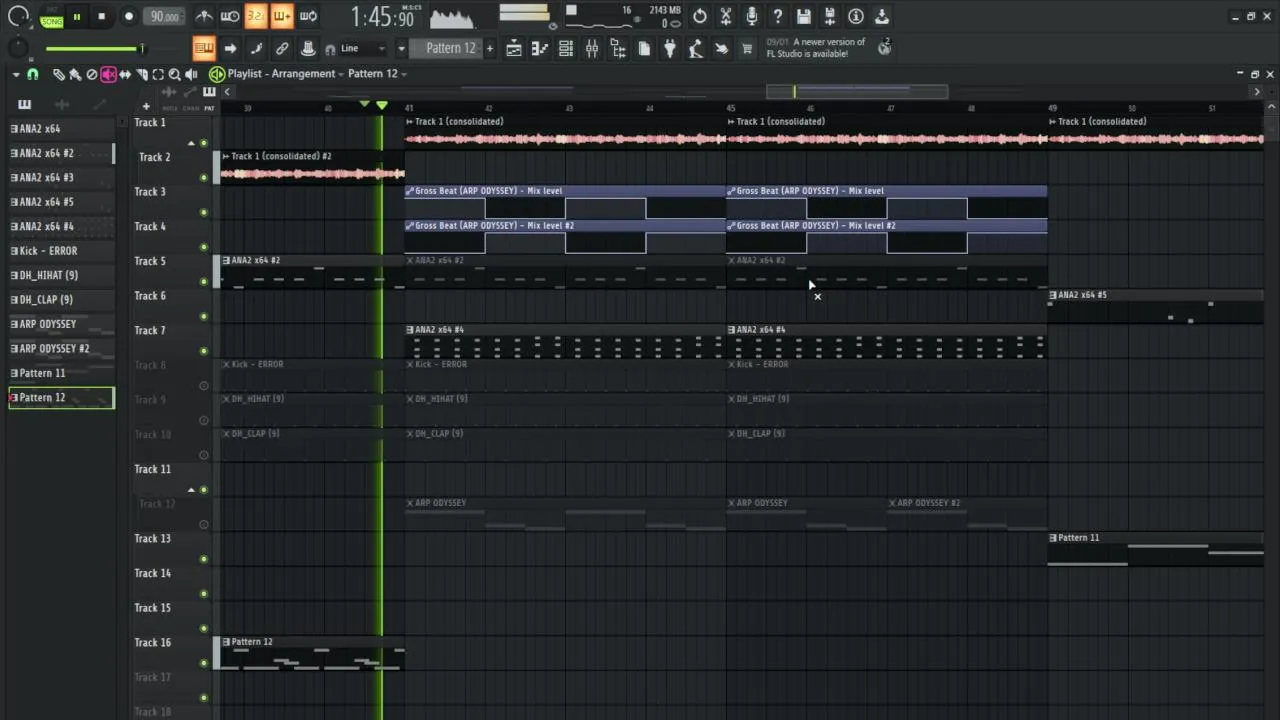1280x720 pixels.
Task: Select the Slip tool in Playlist
Action: pos(125,74)
